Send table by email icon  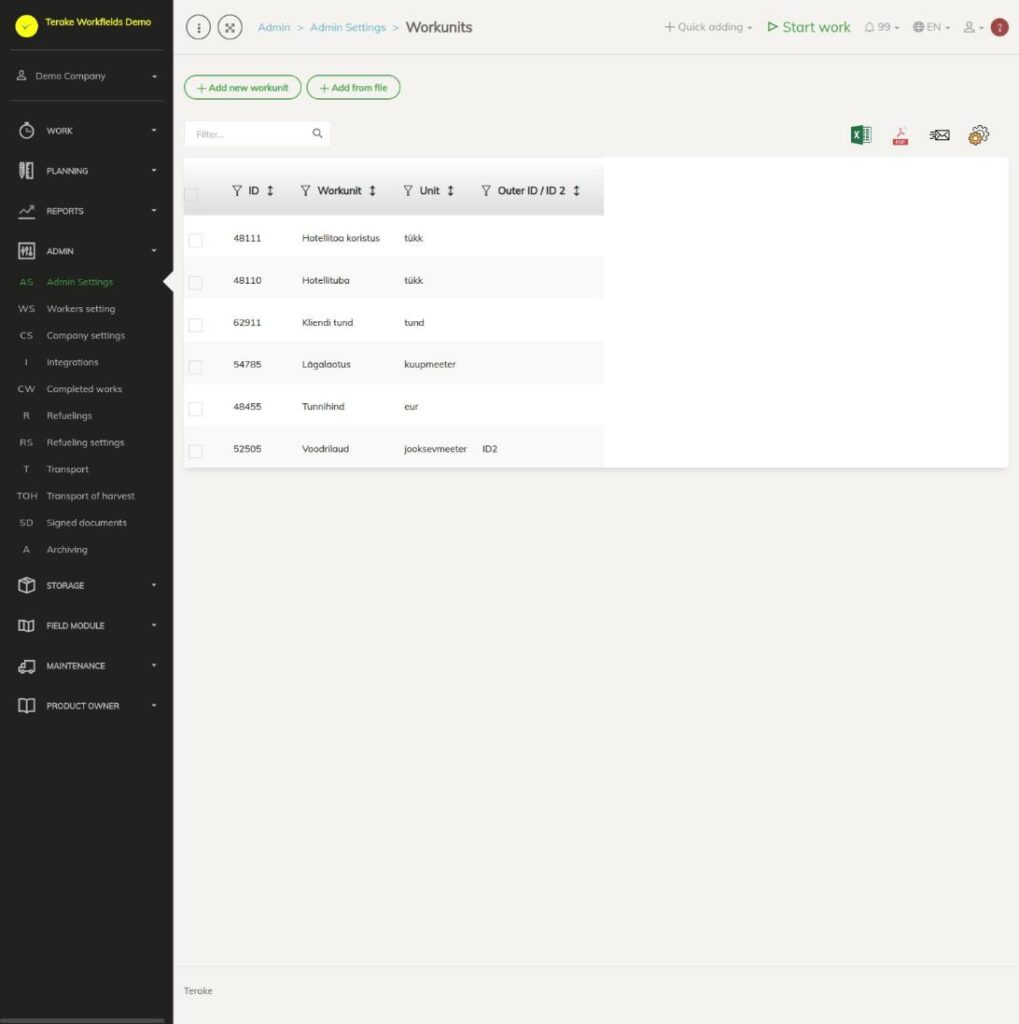click(939, 135)
